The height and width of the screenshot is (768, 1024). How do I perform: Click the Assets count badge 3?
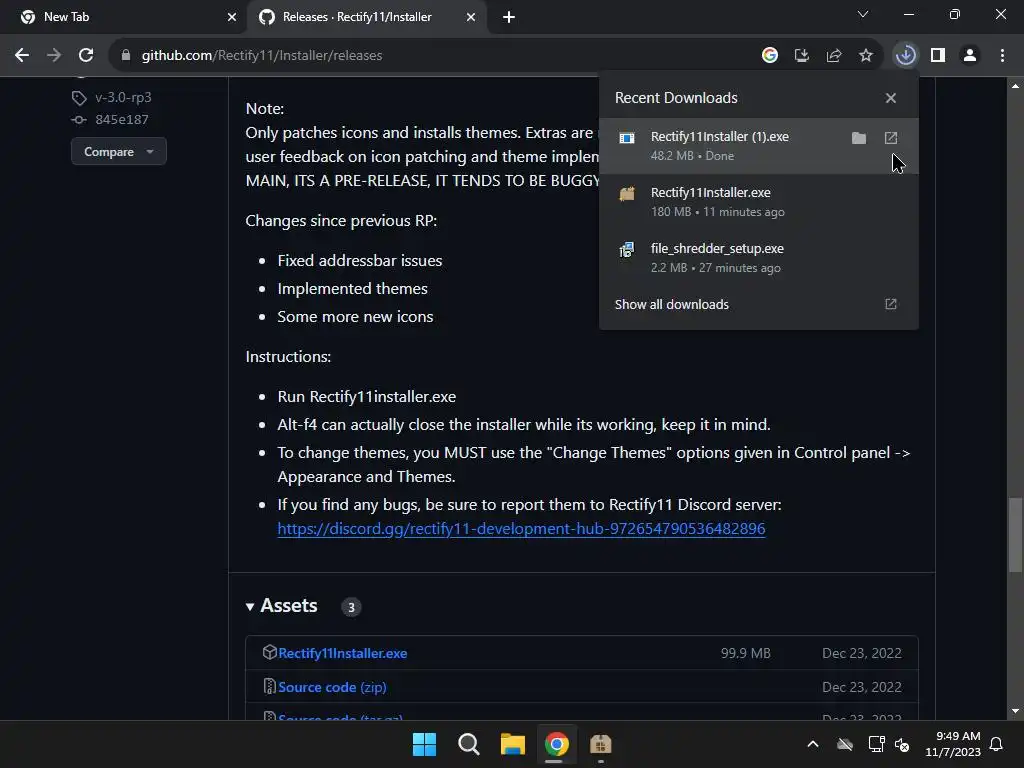(351, 607)
